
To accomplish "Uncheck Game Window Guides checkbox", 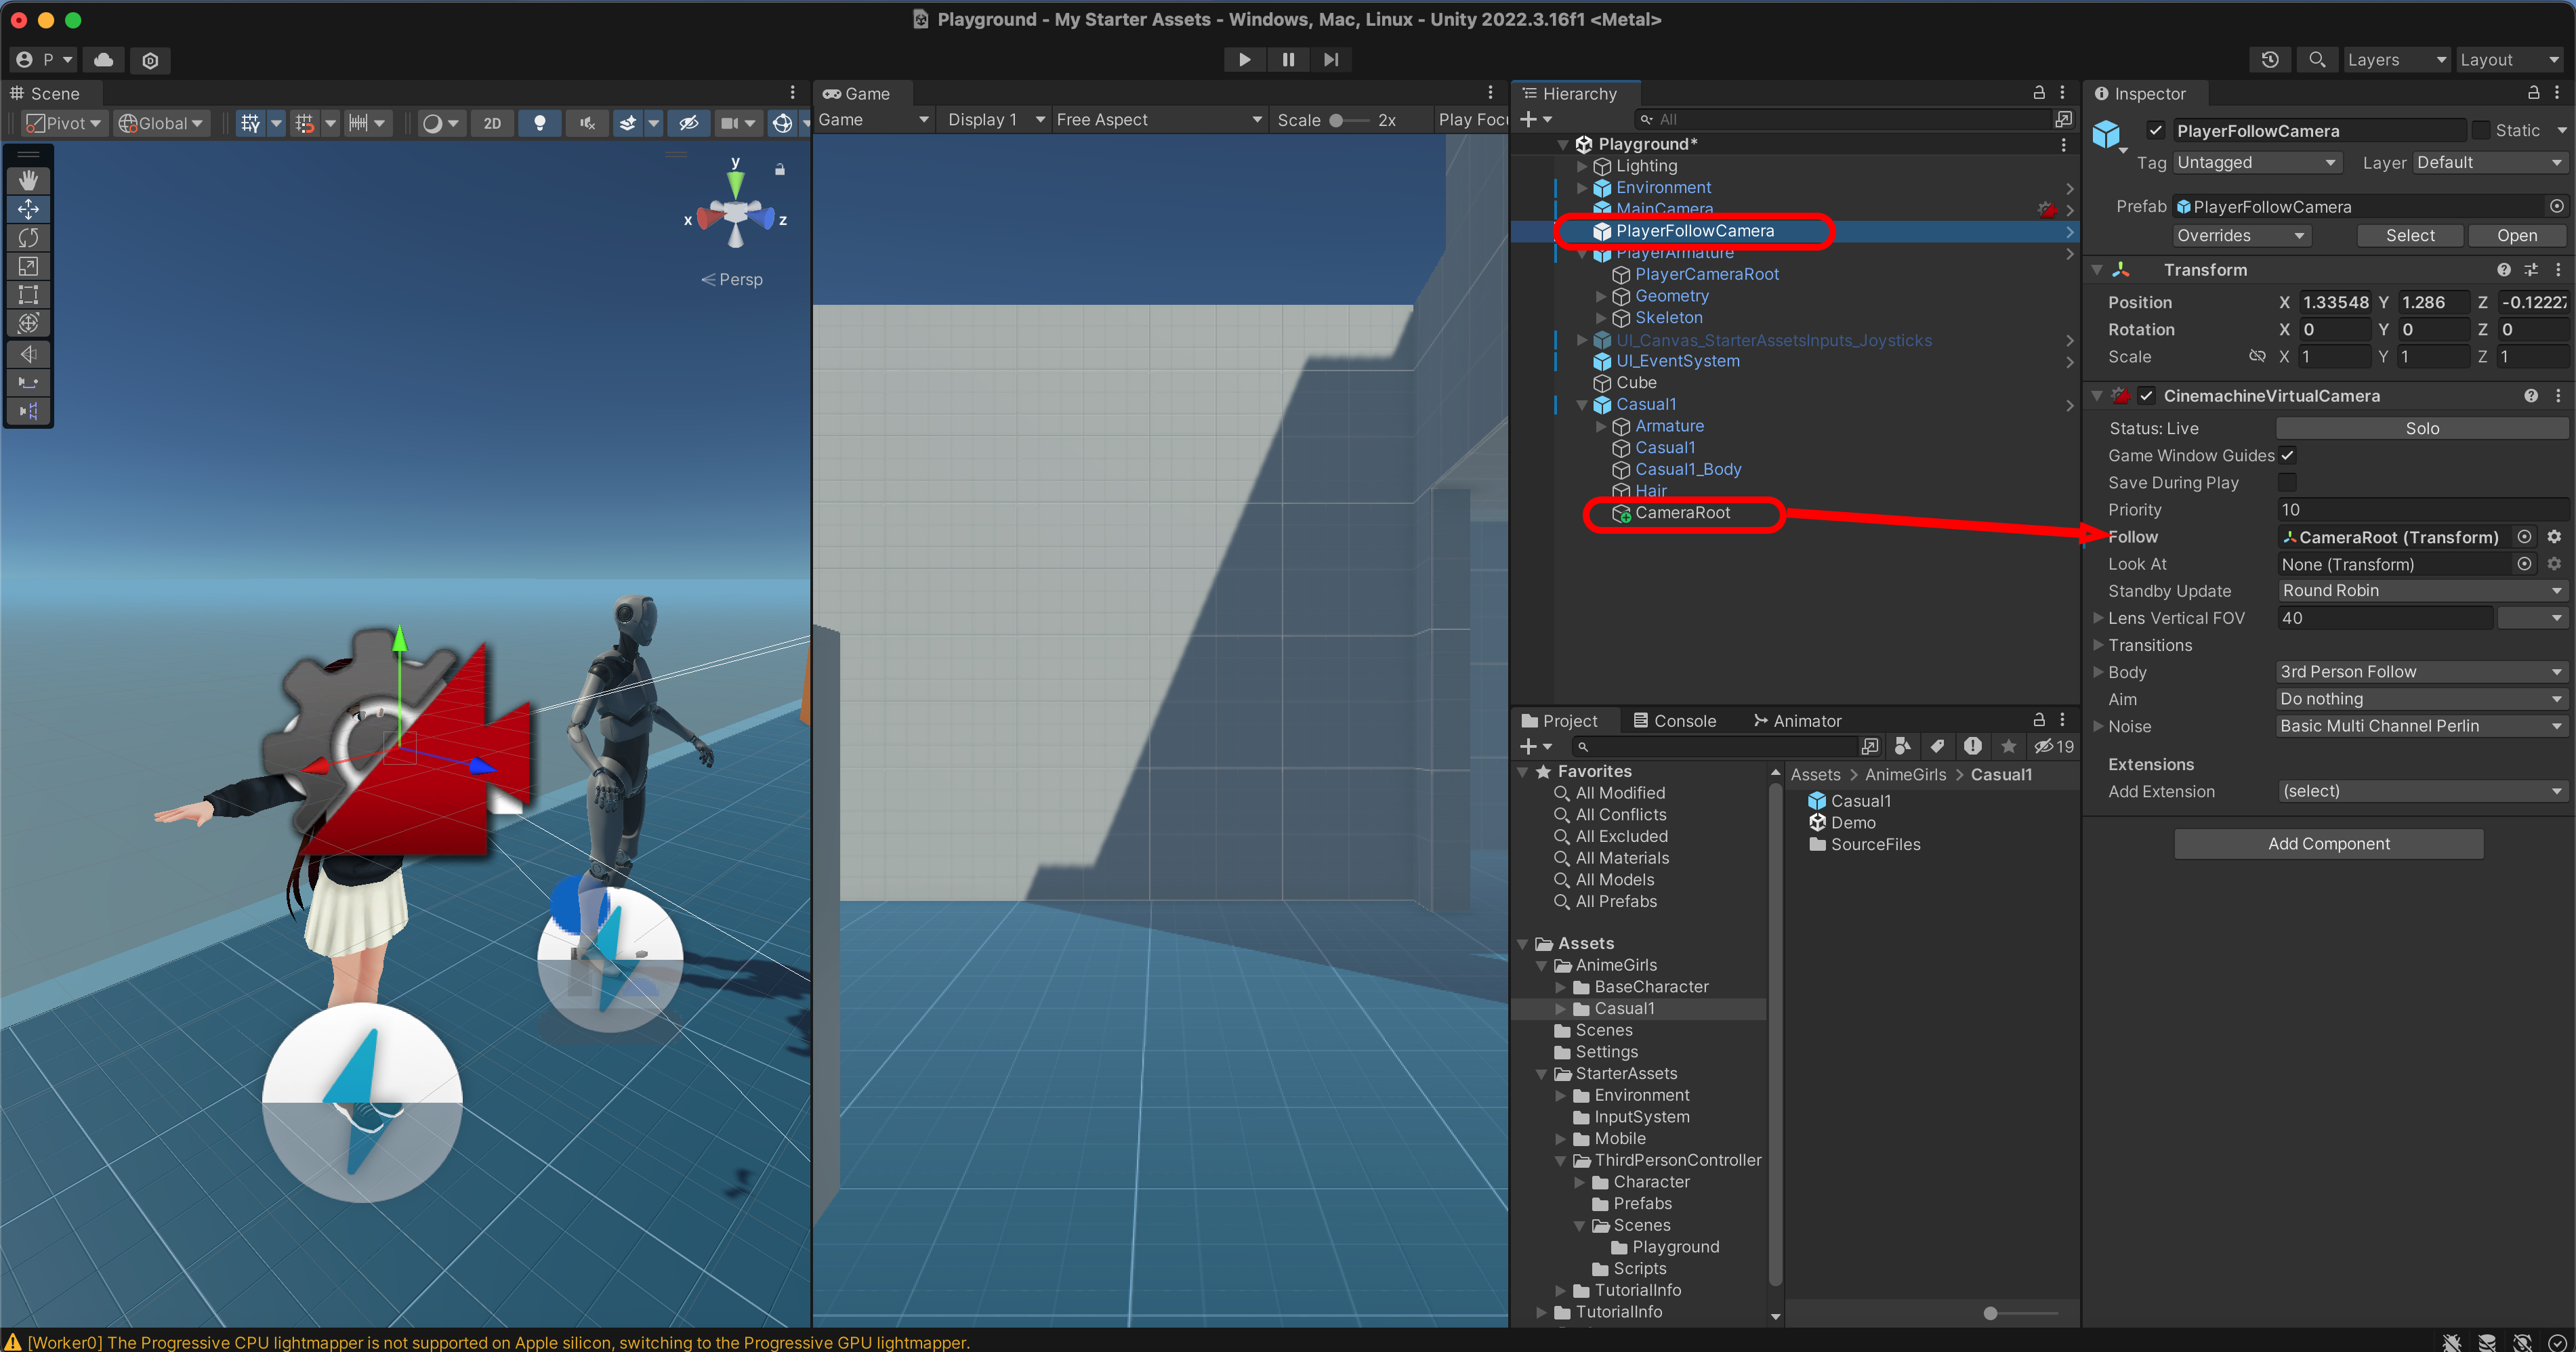I will pyautogui.click(x=2287, y=455).
